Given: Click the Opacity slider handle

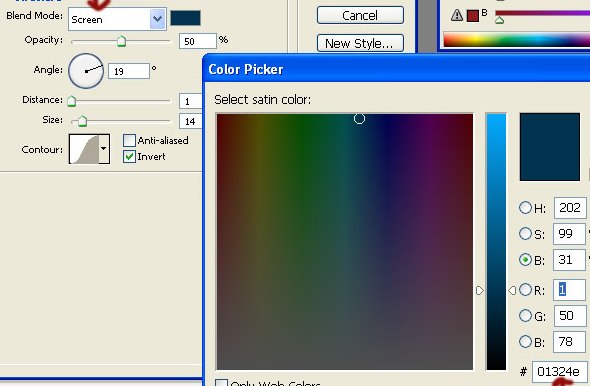Looking at the screenshot, I should pos(121,41).
